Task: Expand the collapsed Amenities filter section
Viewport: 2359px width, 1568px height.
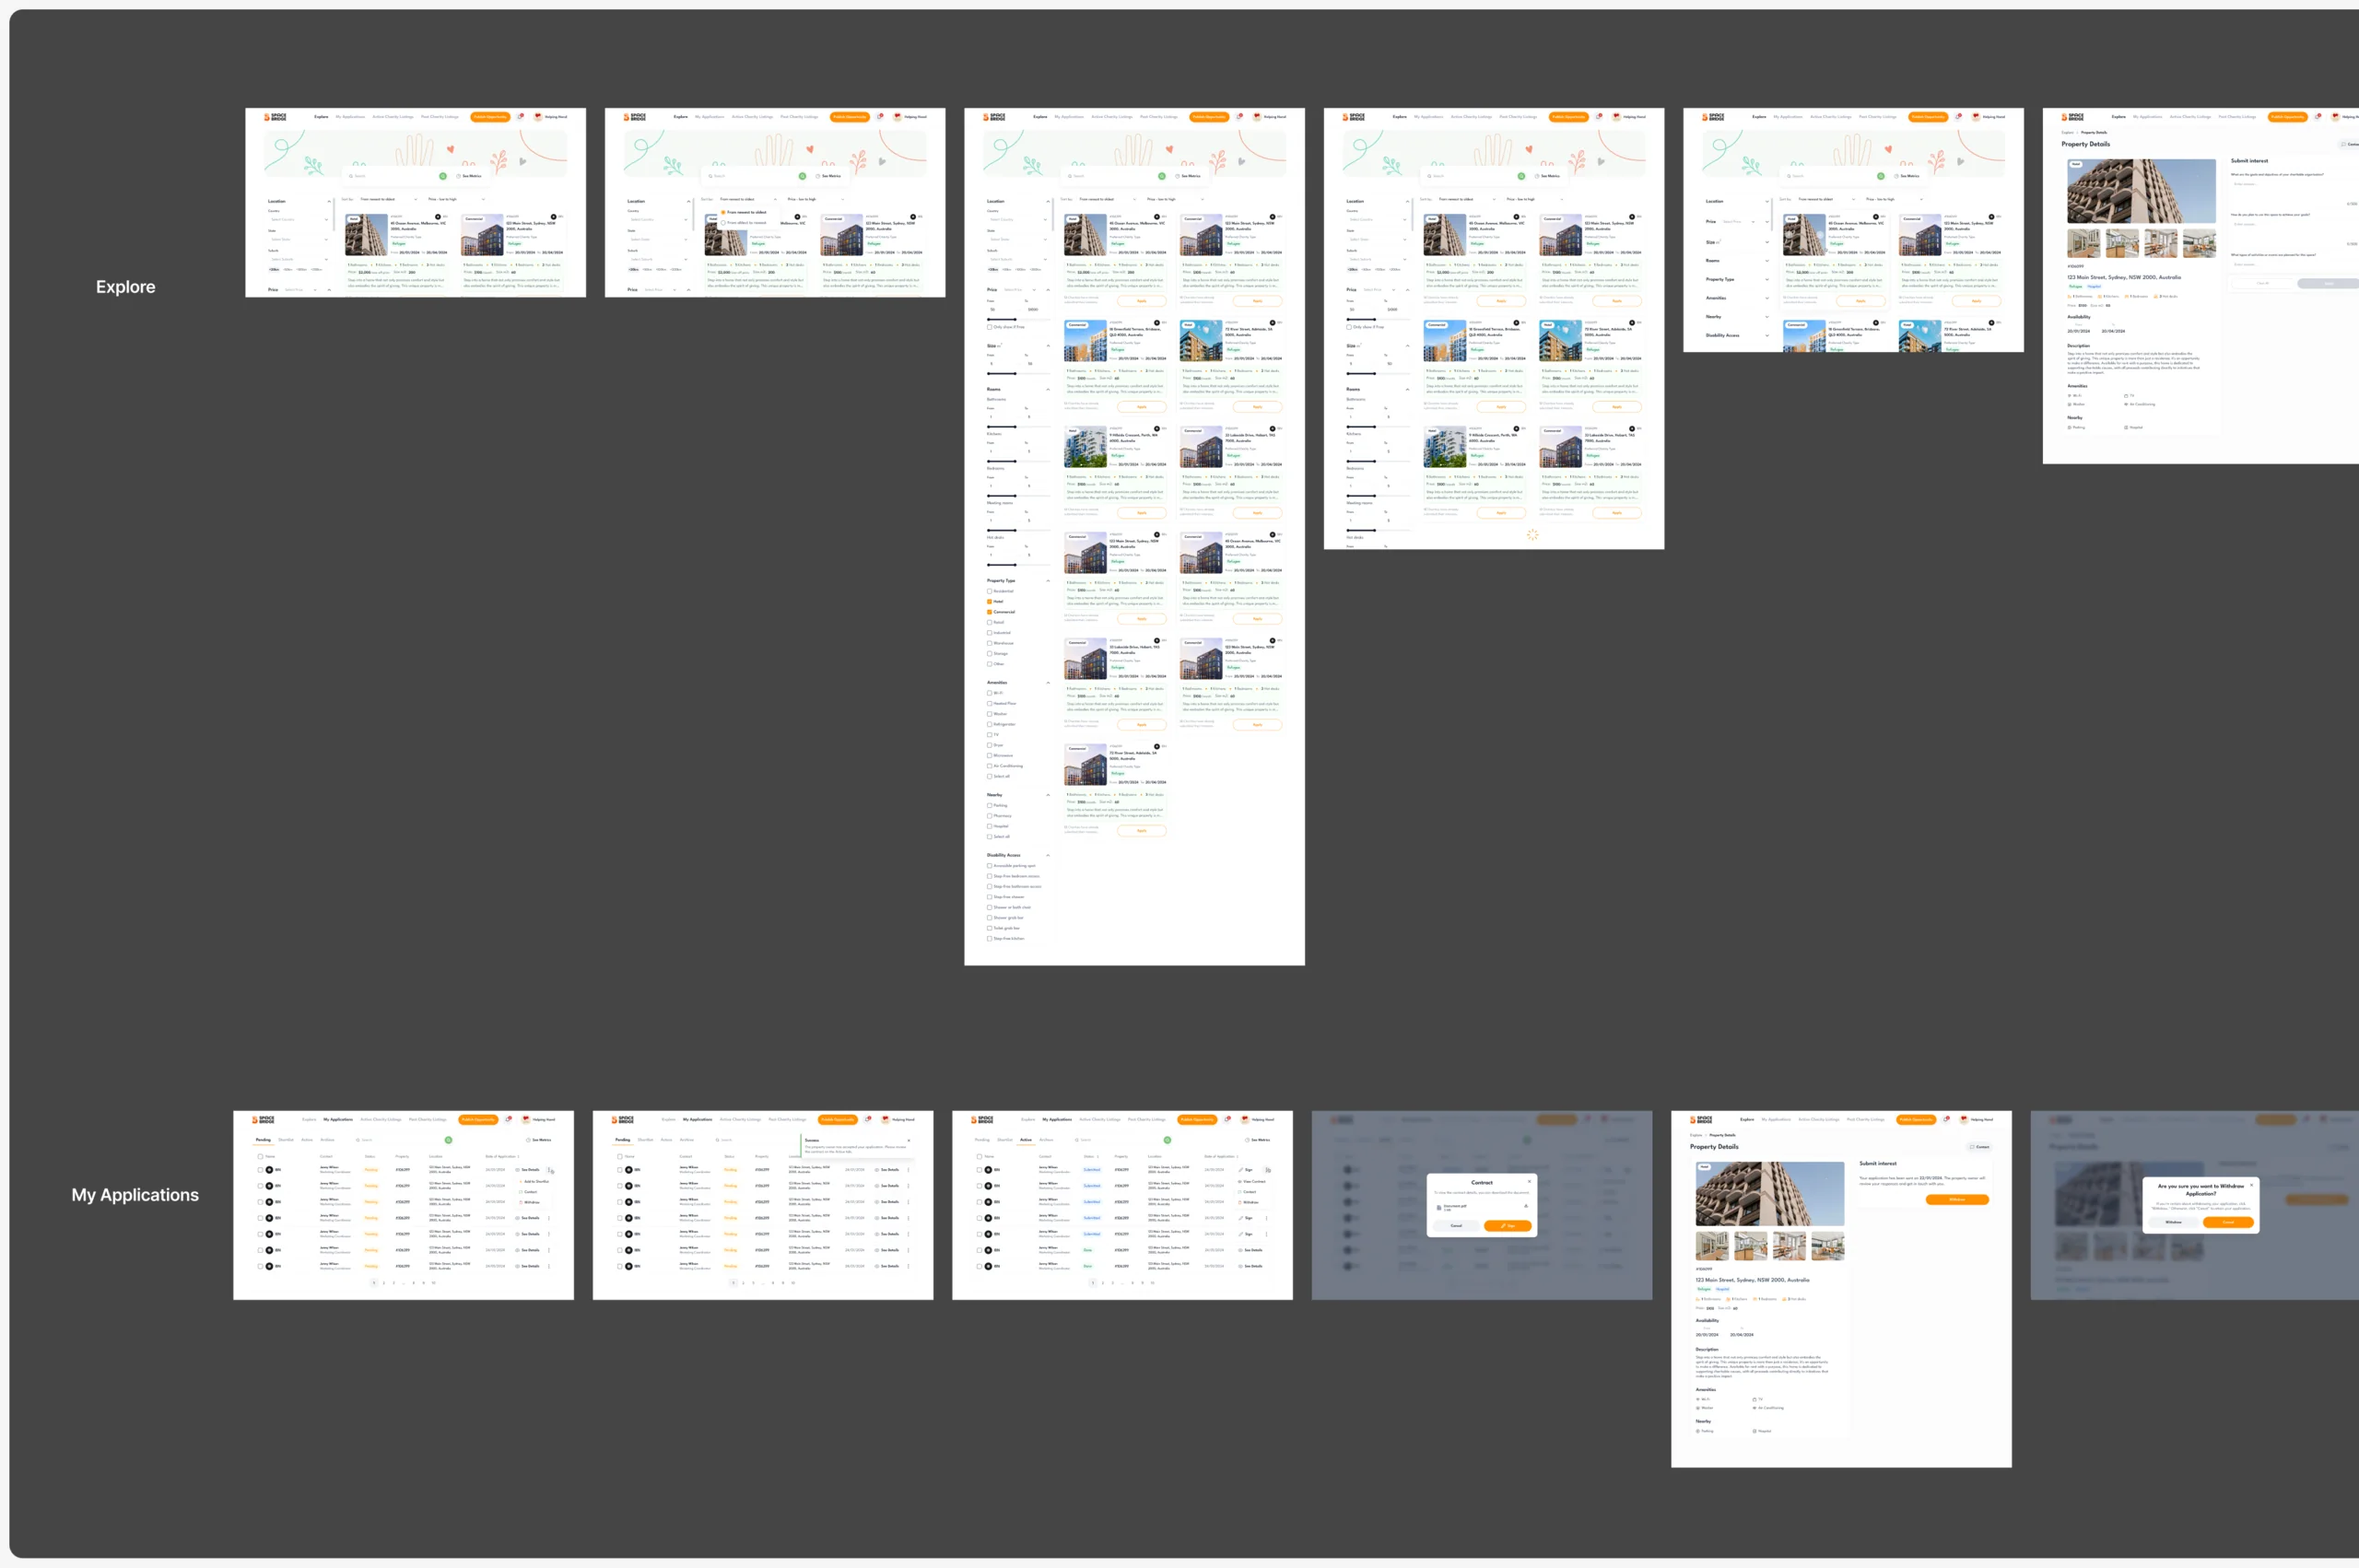Action: 1767,298
